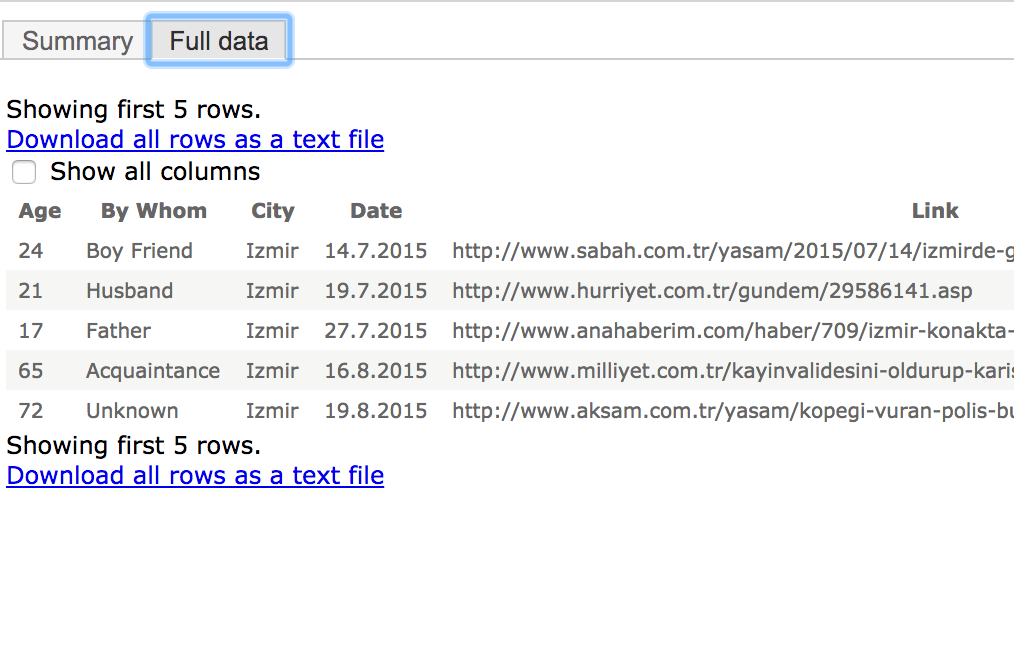Click the Husband cell
This screenshot has height=658, width=1014.
(x=129, y=291)
